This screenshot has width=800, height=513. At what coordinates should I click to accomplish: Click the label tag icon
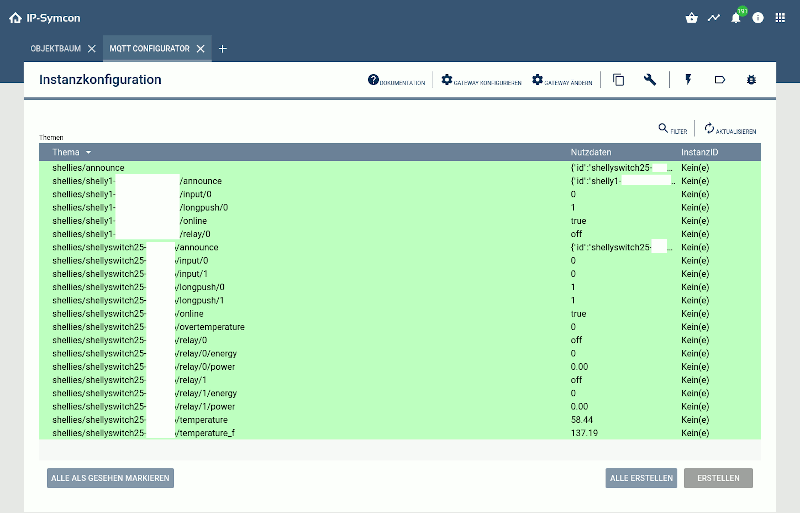[719, 80]
